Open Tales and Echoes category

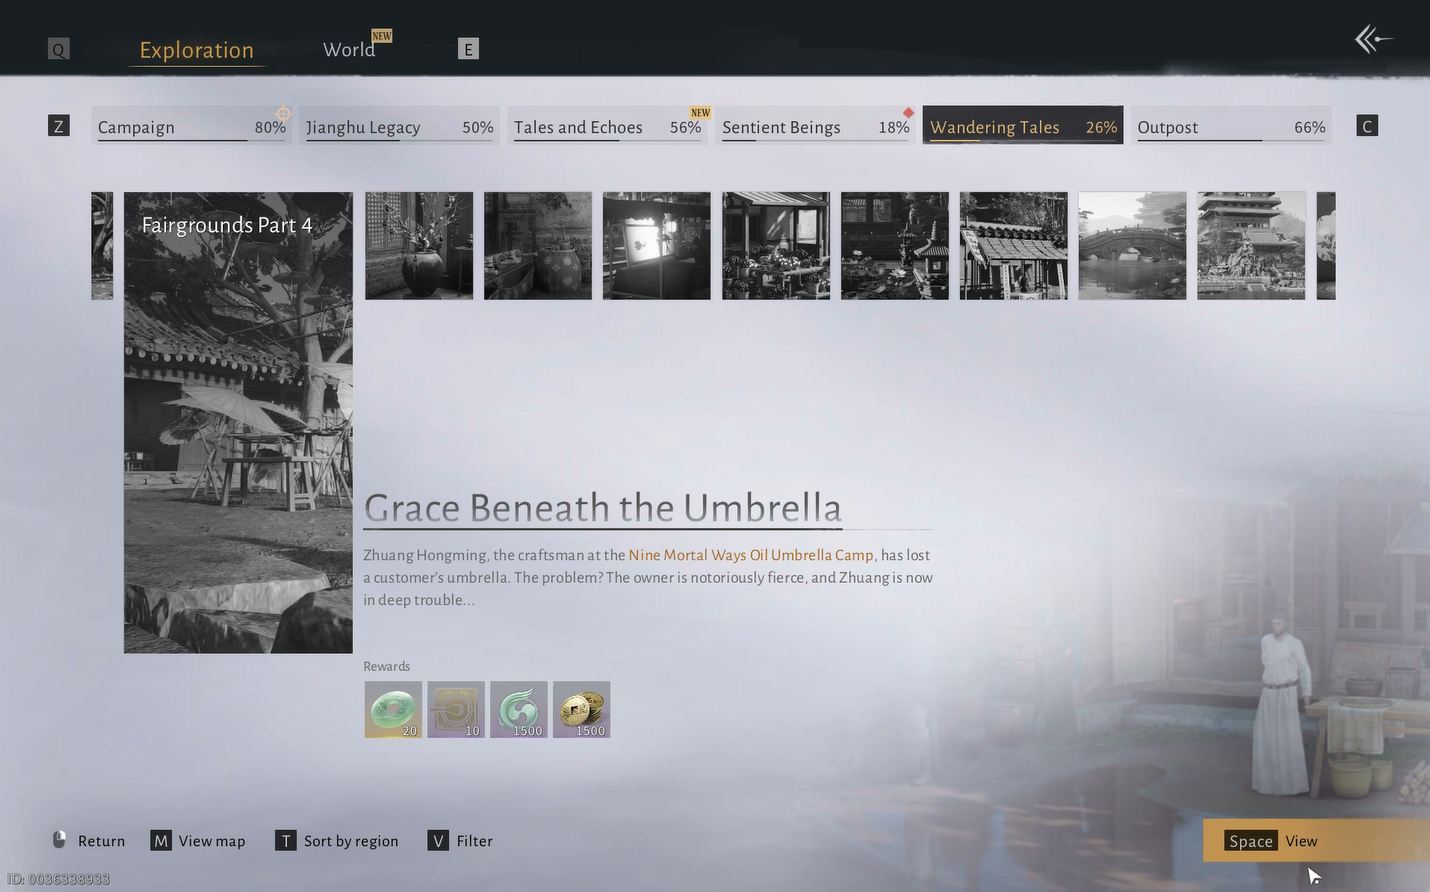(x=607, y=127)
